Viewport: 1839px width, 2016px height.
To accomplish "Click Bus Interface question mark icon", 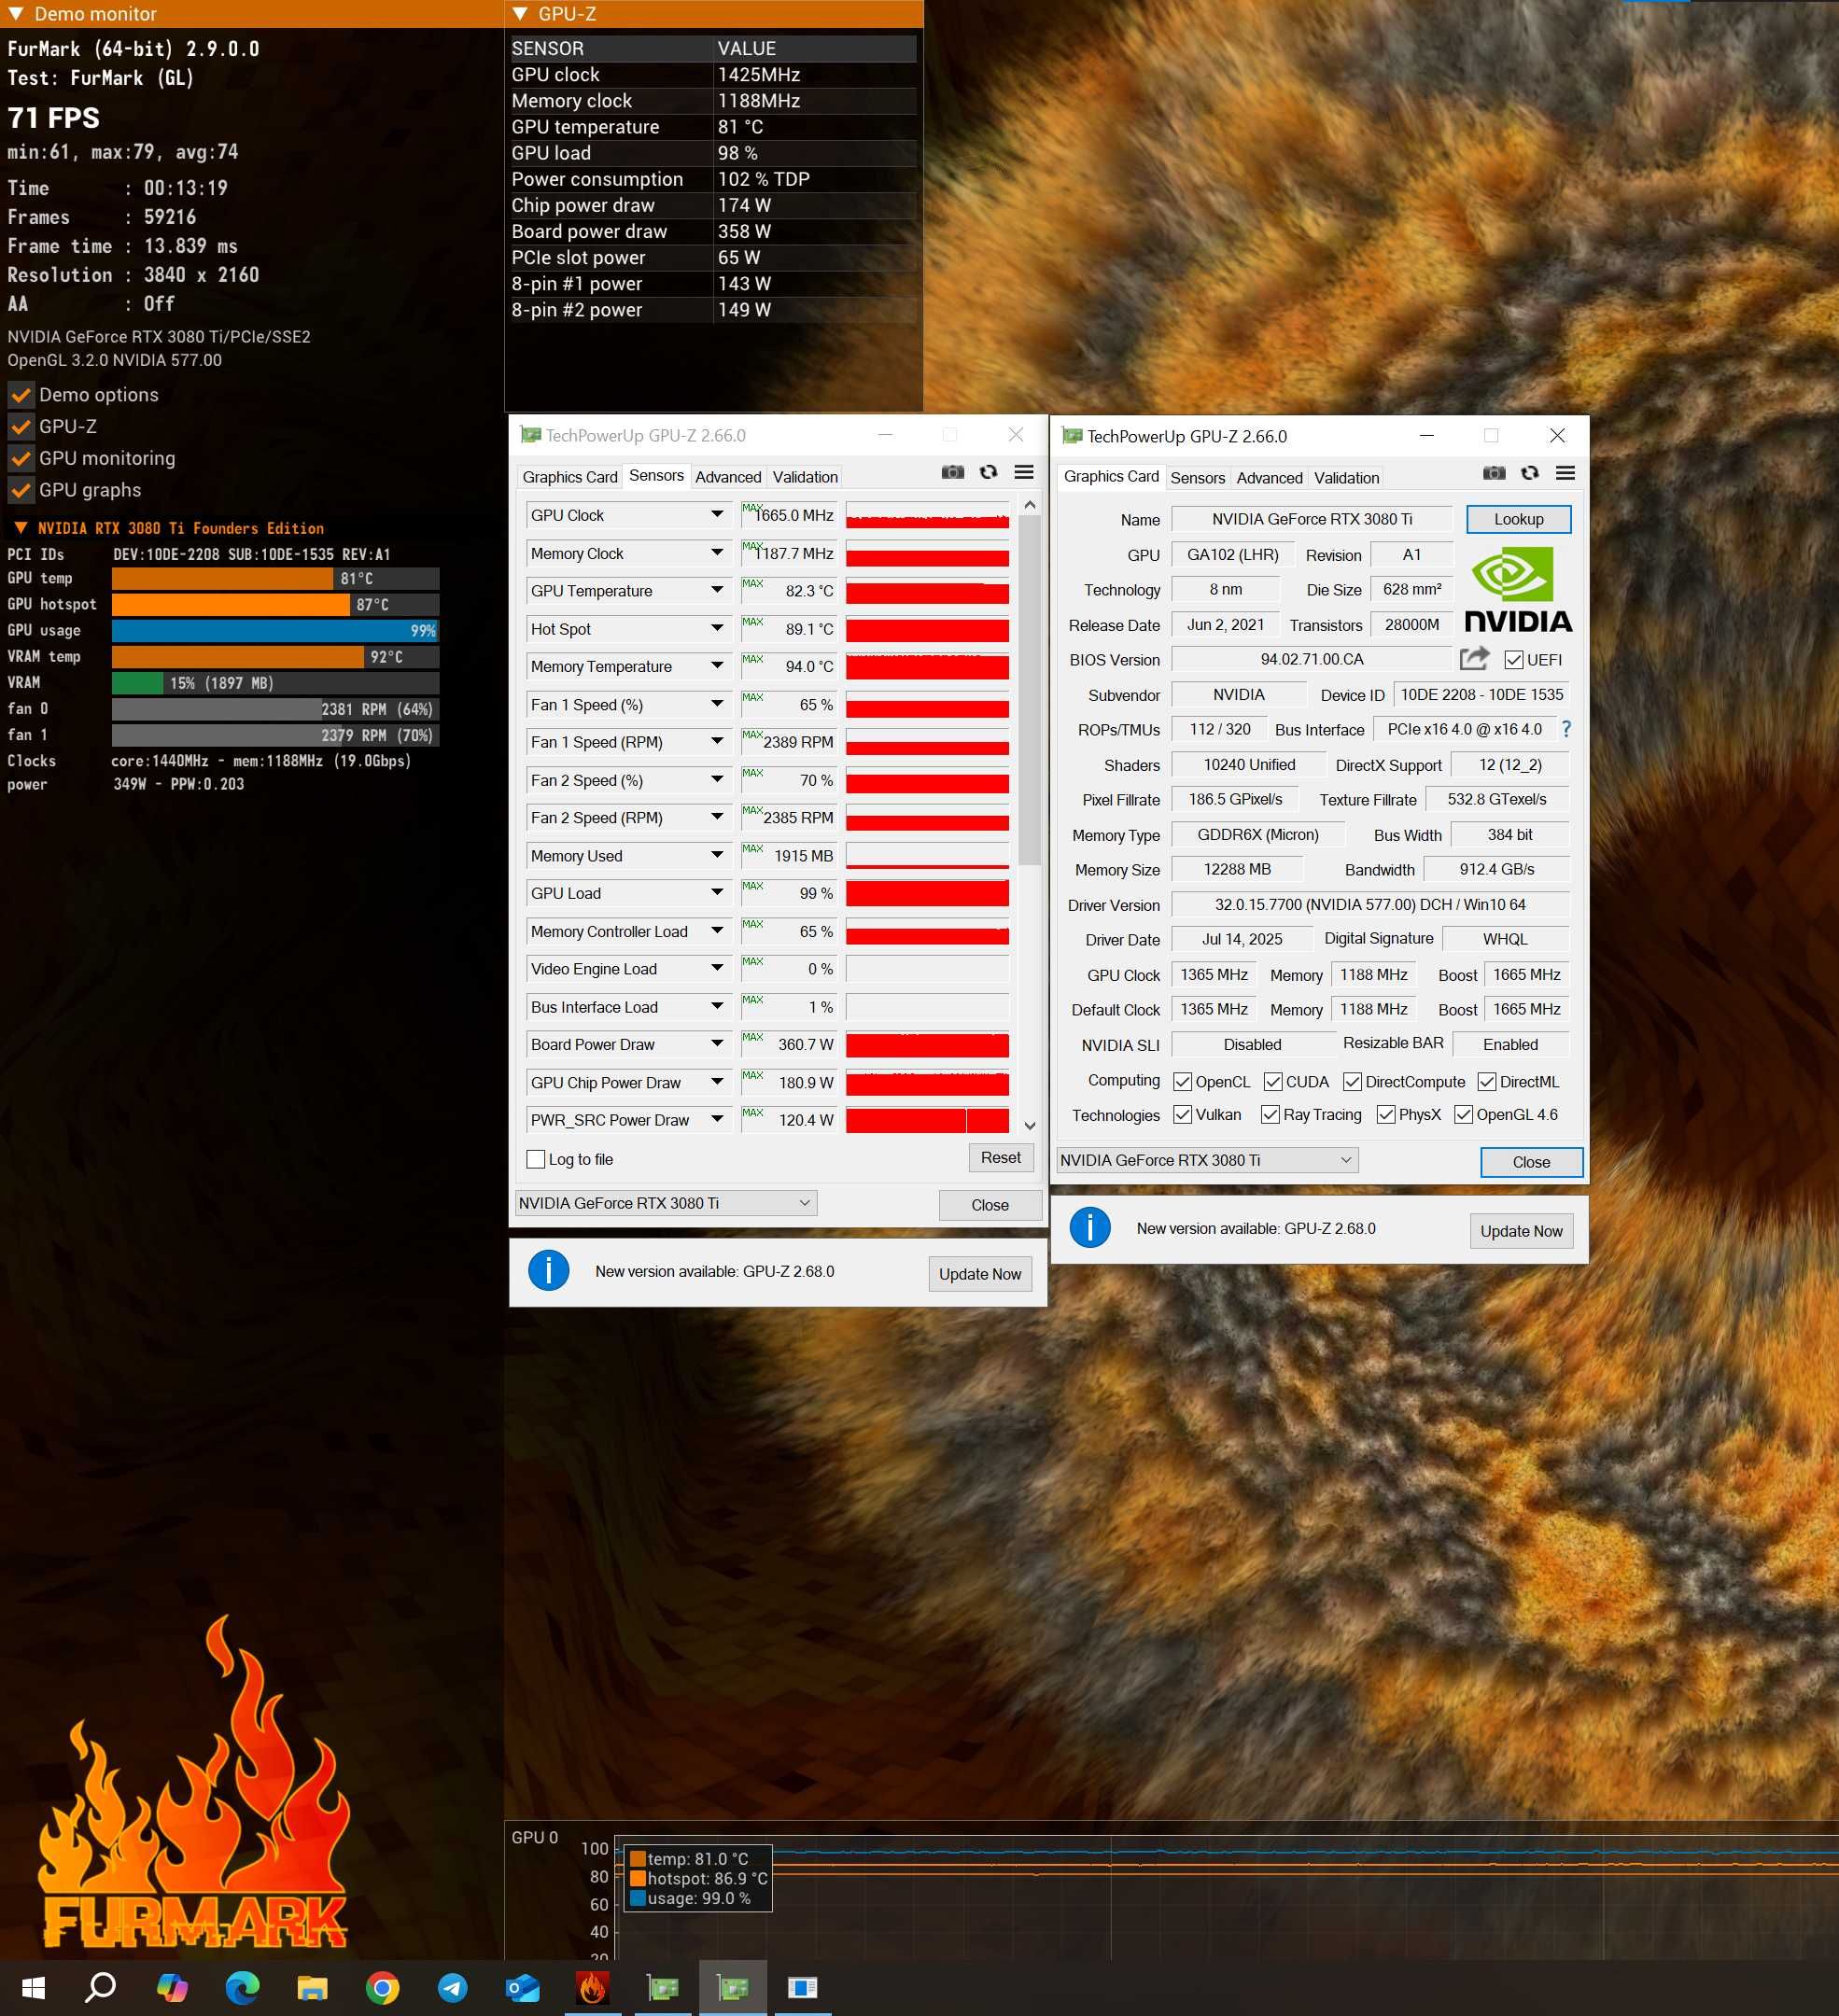I will point(1566,729).
